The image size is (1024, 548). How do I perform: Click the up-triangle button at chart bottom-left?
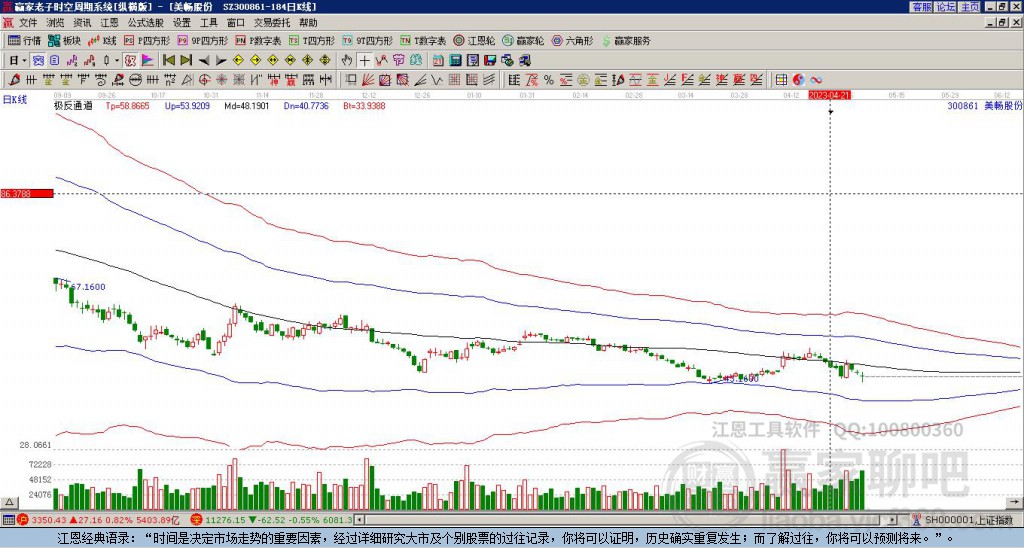(x=8, y=502)
